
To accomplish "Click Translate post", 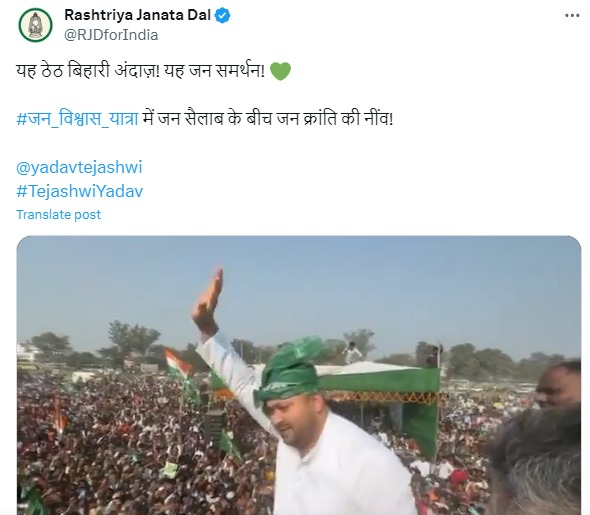I will coord(58,214).
